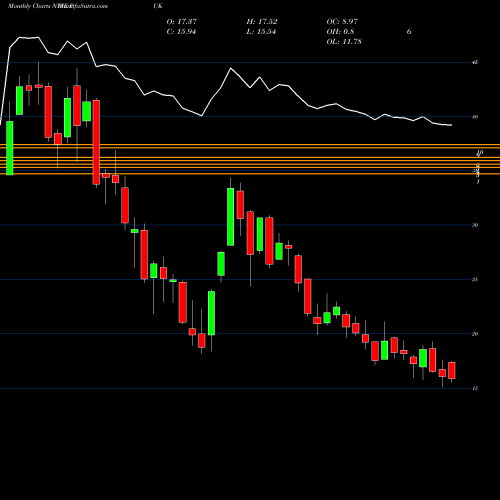Click the low value "L: 15.54"
Viewport: 500px width, 500px height.
click(x=261, y=32)
